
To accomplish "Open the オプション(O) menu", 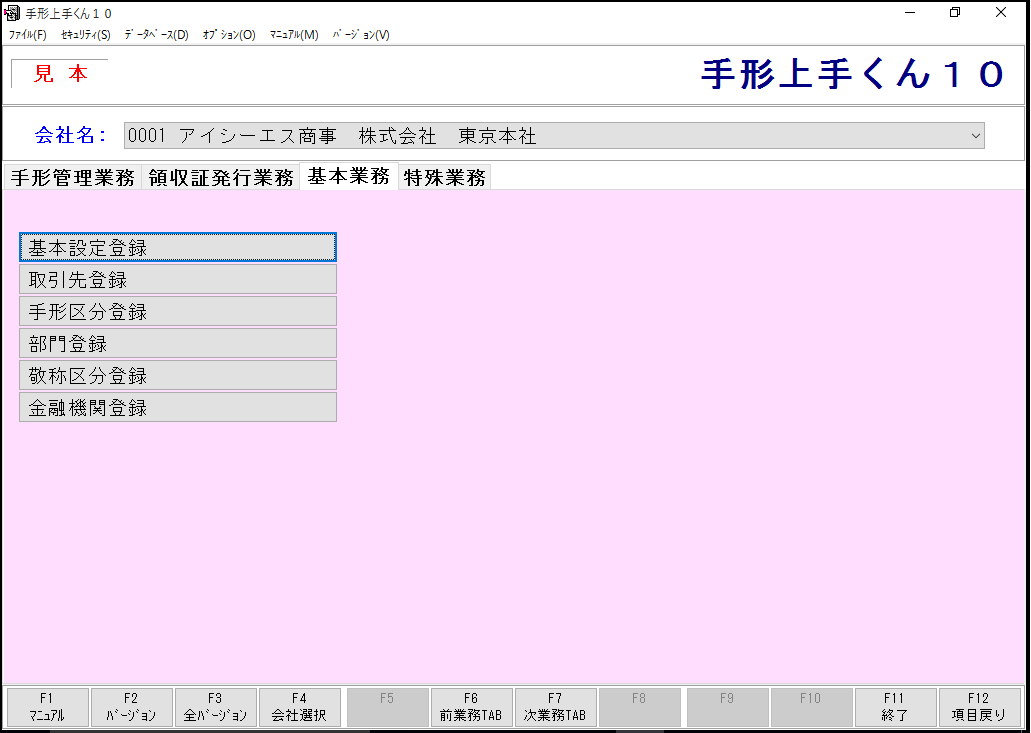I will [229, 35].
